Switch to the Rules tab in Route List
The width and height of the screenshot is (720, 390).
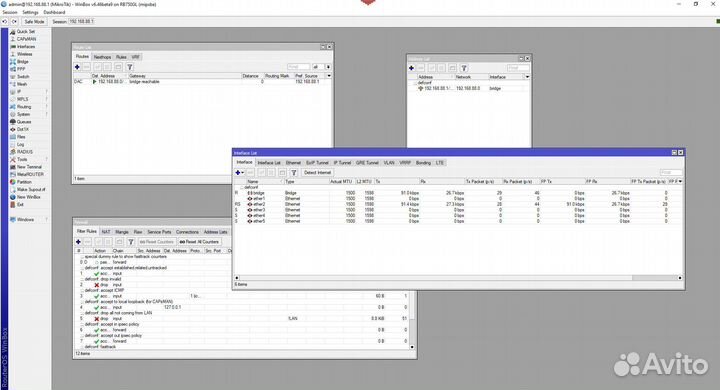[x=121, y=57]
